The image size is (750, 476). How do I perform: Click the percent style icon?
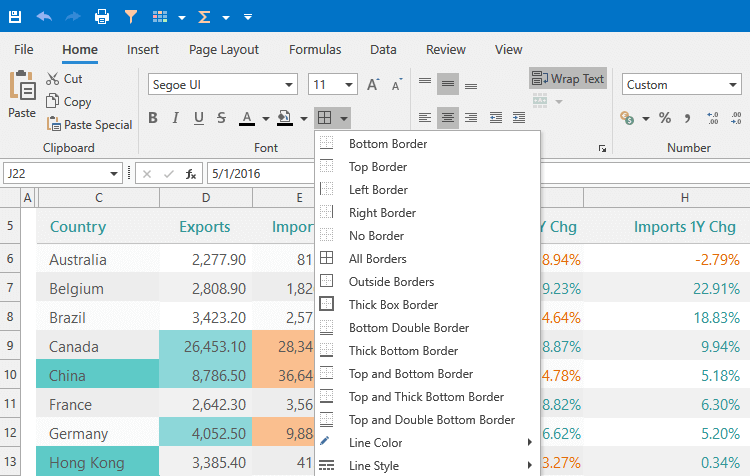664,119
